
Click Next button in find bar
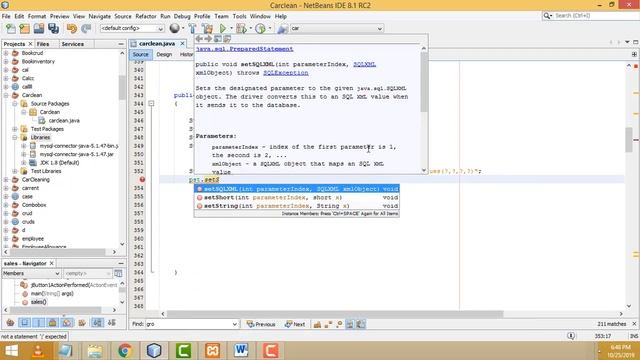[295, 324]
